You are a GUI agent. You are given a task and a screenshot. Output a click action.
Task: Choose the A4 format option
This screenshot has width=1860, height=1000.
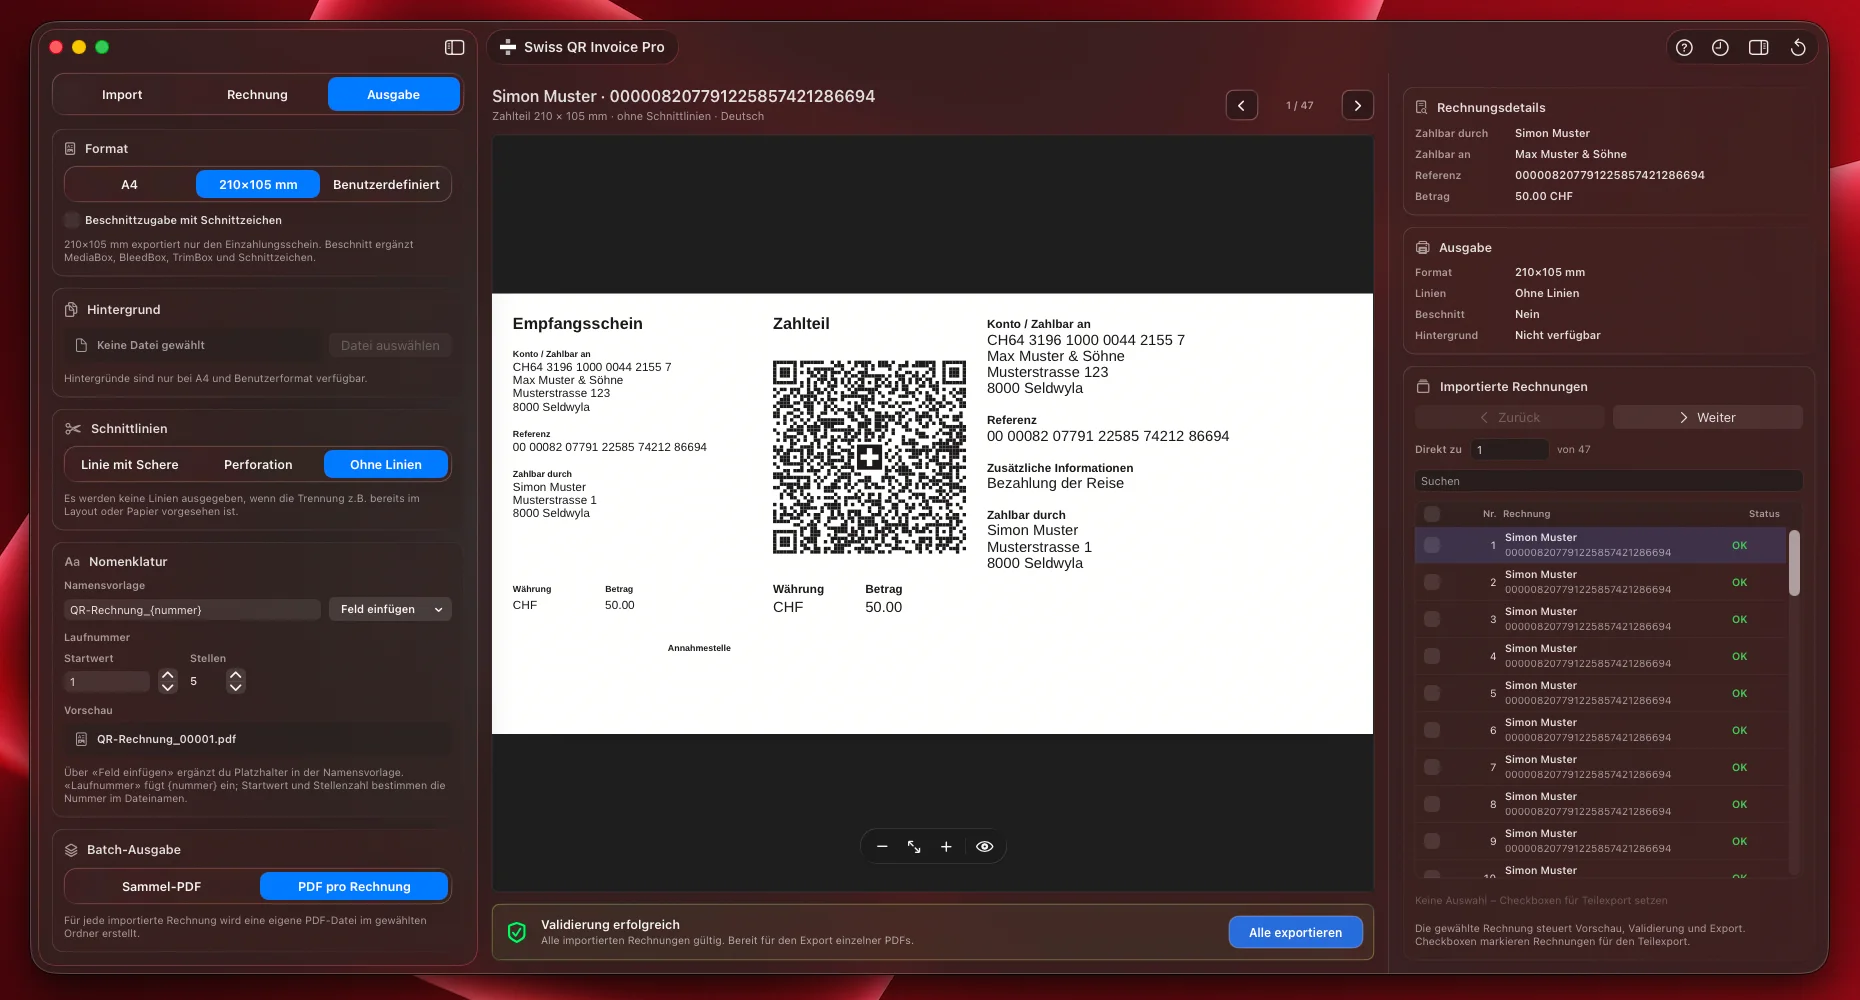pos(130,185)
